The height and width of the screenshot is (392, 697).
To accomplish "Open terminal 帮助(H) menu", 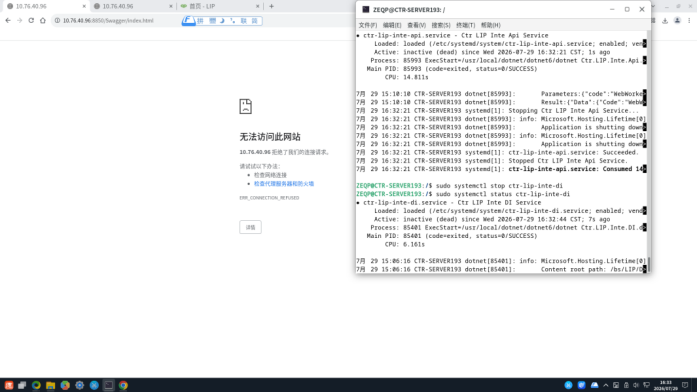I will [x=490, y=25].
